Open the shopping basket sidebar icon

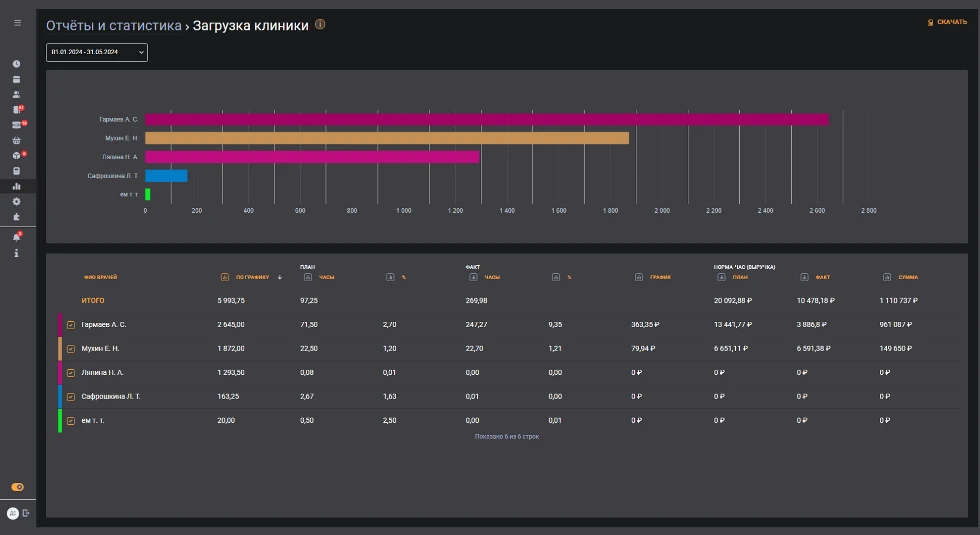[x=16, y=140]
